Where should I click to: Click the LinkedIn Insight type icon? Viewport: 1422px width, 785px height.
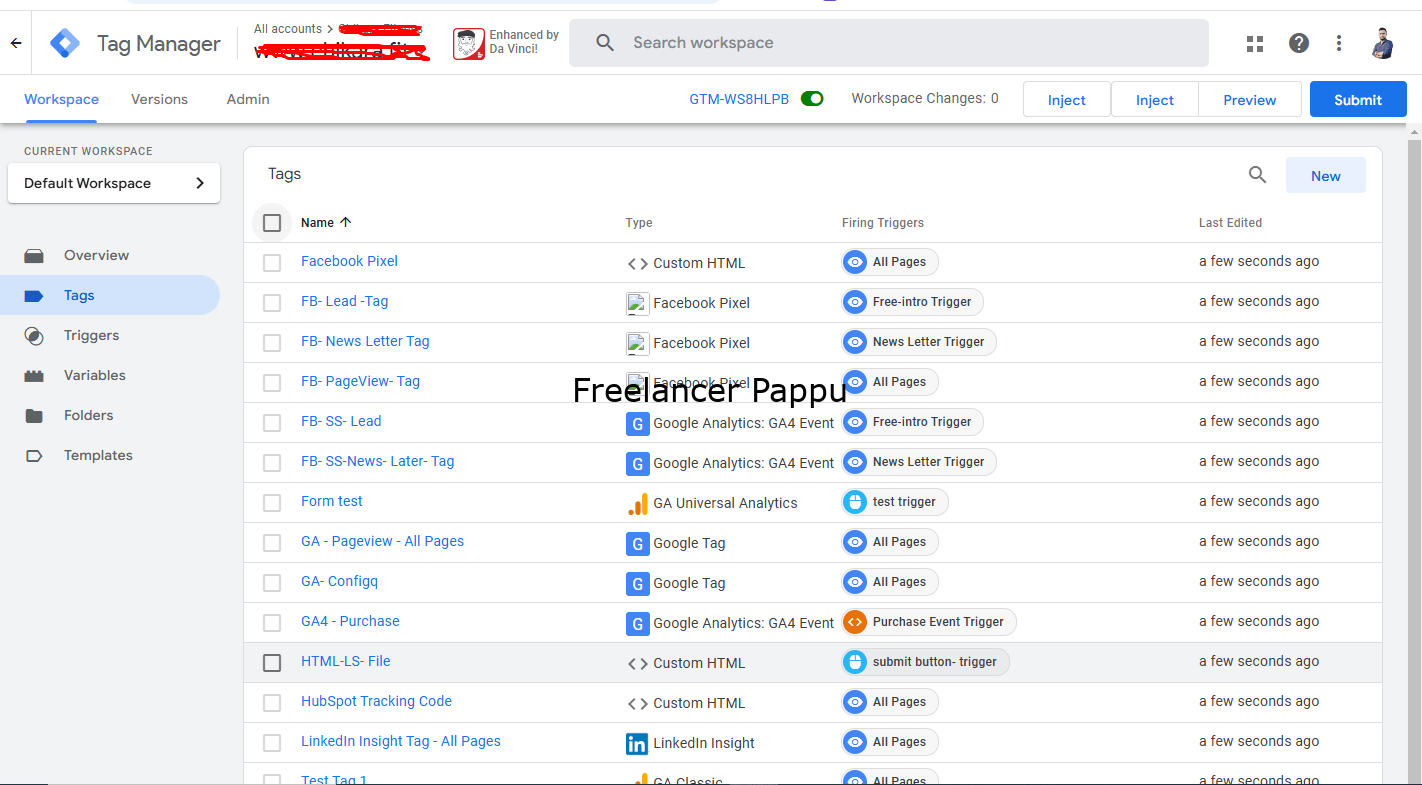pyautogui.click(x=637, y=743)
